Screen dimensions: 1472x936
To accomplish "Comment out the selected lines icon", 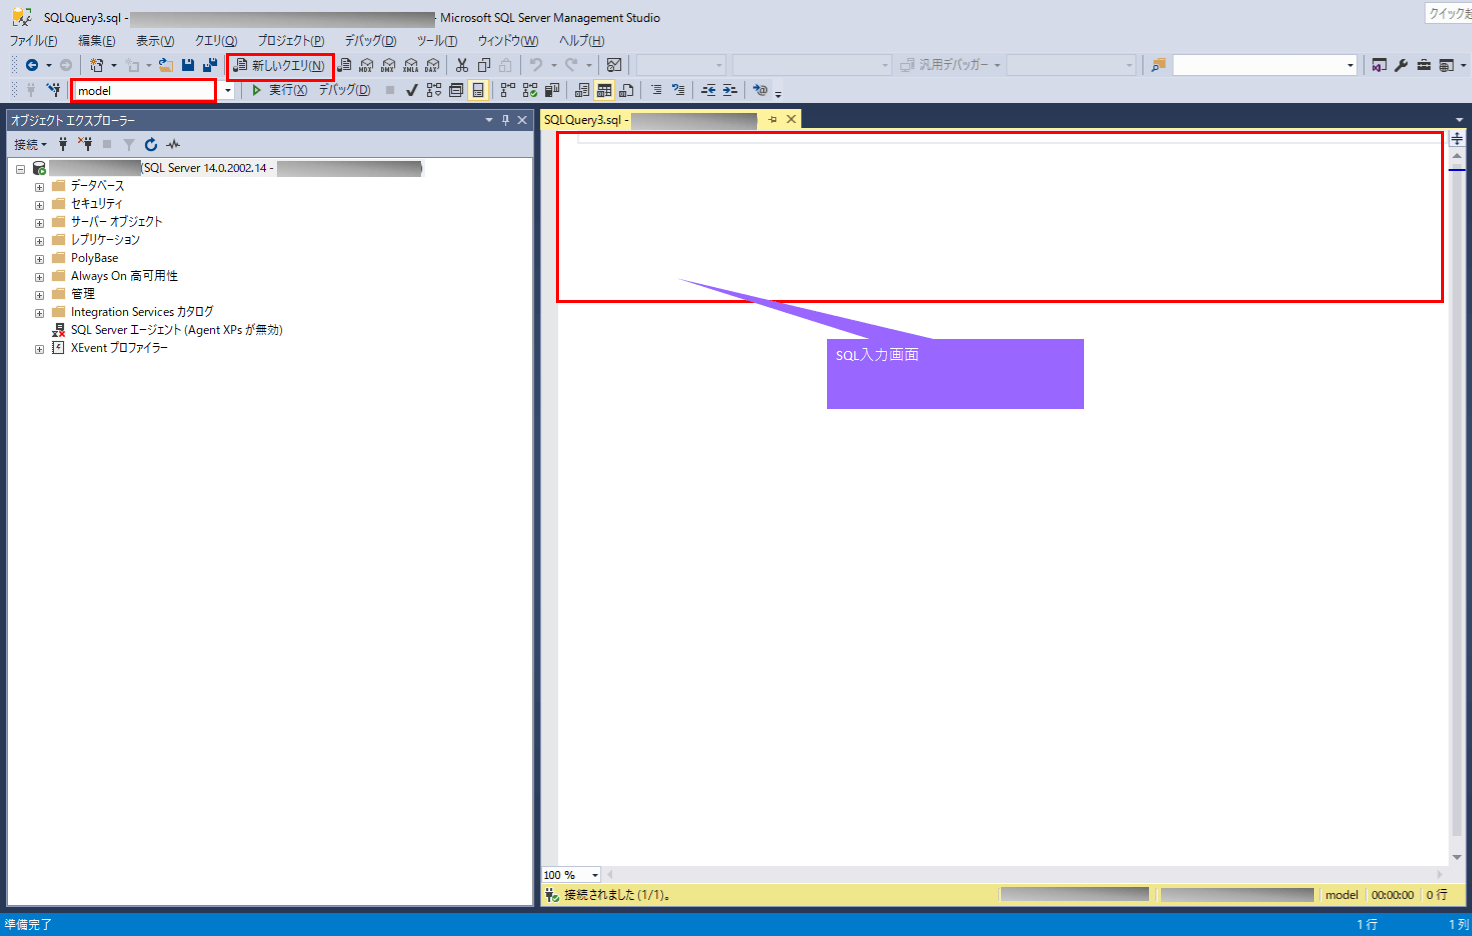I will pos(656,90).
